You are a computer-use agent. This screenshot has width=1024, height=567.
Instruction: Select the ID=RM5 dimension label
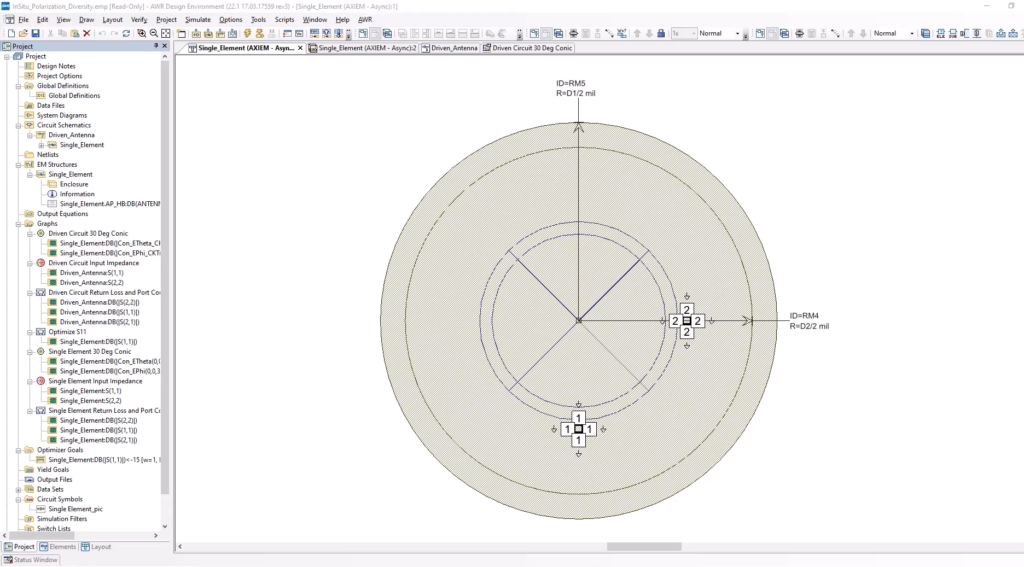point(571,84)
